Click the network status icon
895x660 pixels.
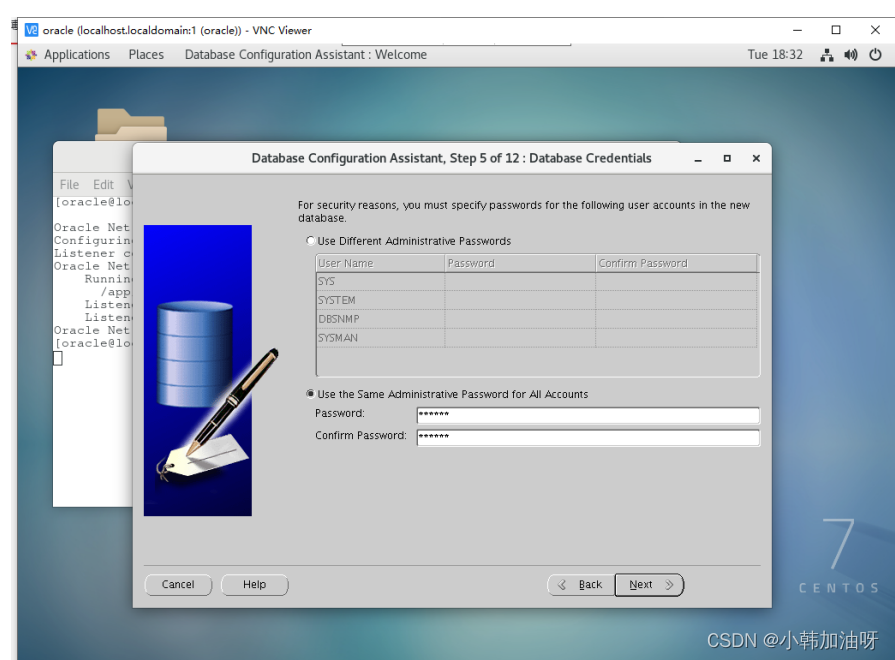(x=827, y=55)
